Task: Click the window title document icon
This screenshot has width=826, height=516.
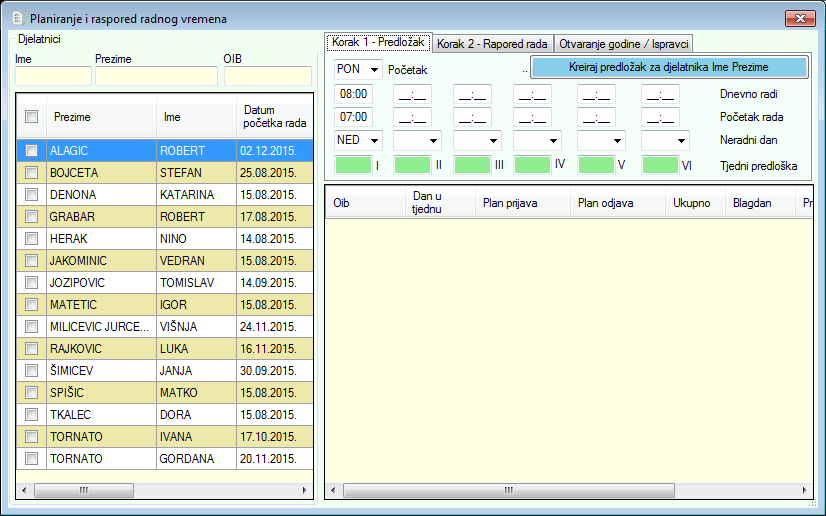Action: pos(18,18)
